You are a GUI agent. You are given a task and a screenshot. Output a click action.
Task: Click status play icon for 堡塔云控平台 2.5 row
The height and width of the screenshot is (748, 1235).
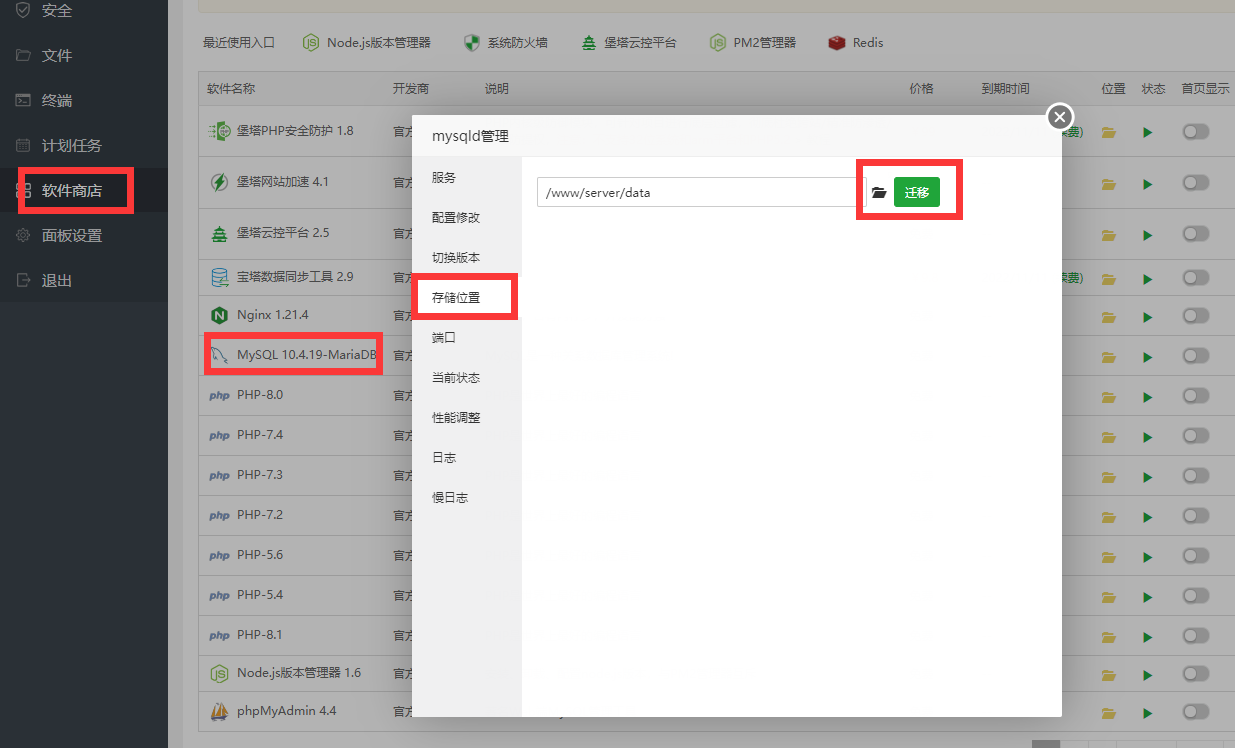[1148, 235]
